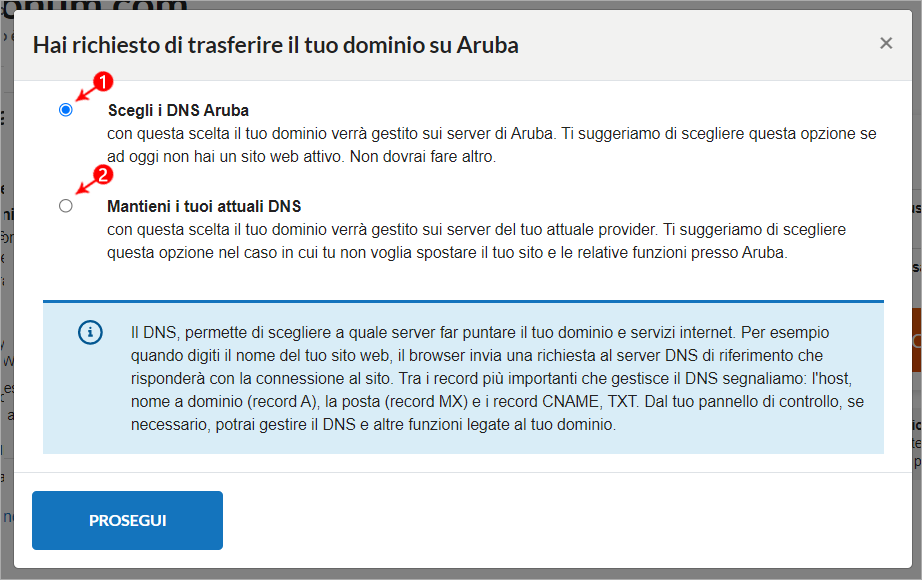Select the 'Mantieni i tuoi attuali DNS' radio button
The width and height of the screenshot is (922, 580).
(x=66, y=206)
